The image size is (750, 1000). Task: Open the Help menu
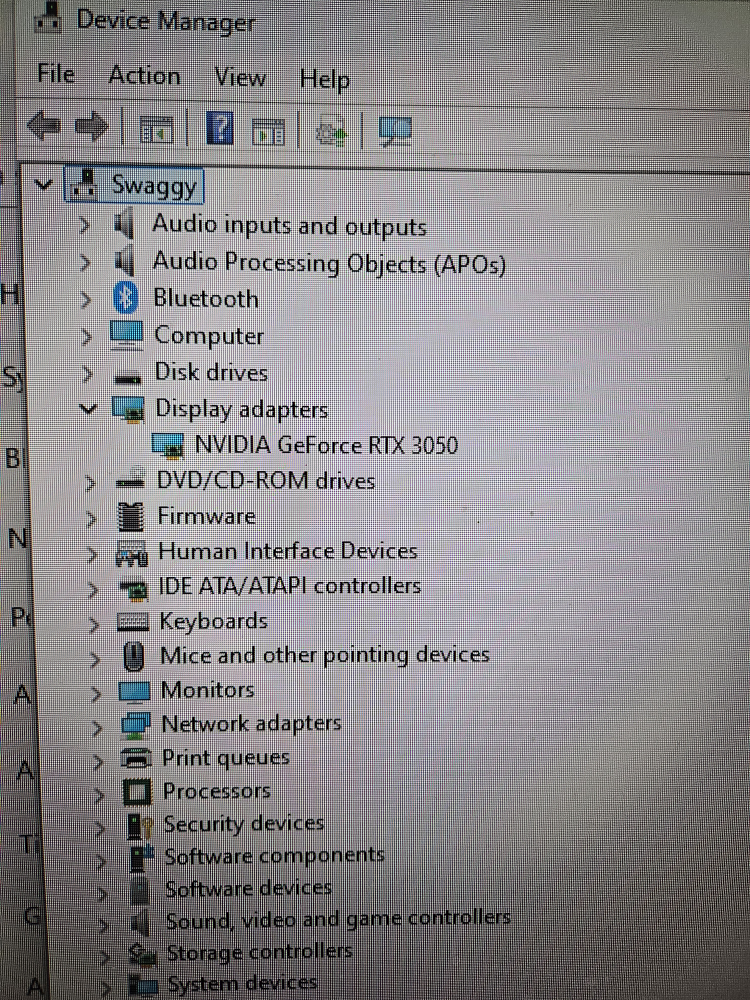tap(325, 80)
